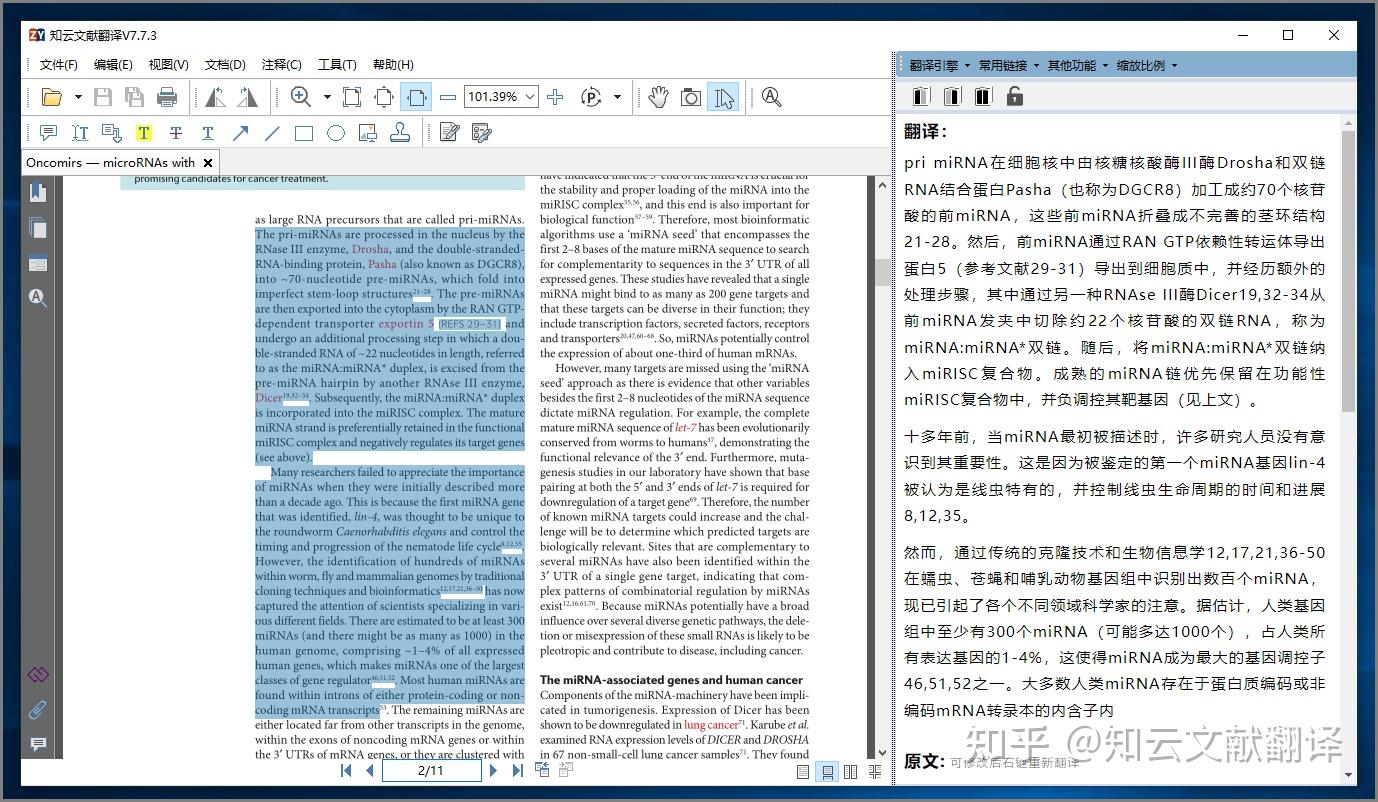Select the Underline annotation tool

click(207, 132)
